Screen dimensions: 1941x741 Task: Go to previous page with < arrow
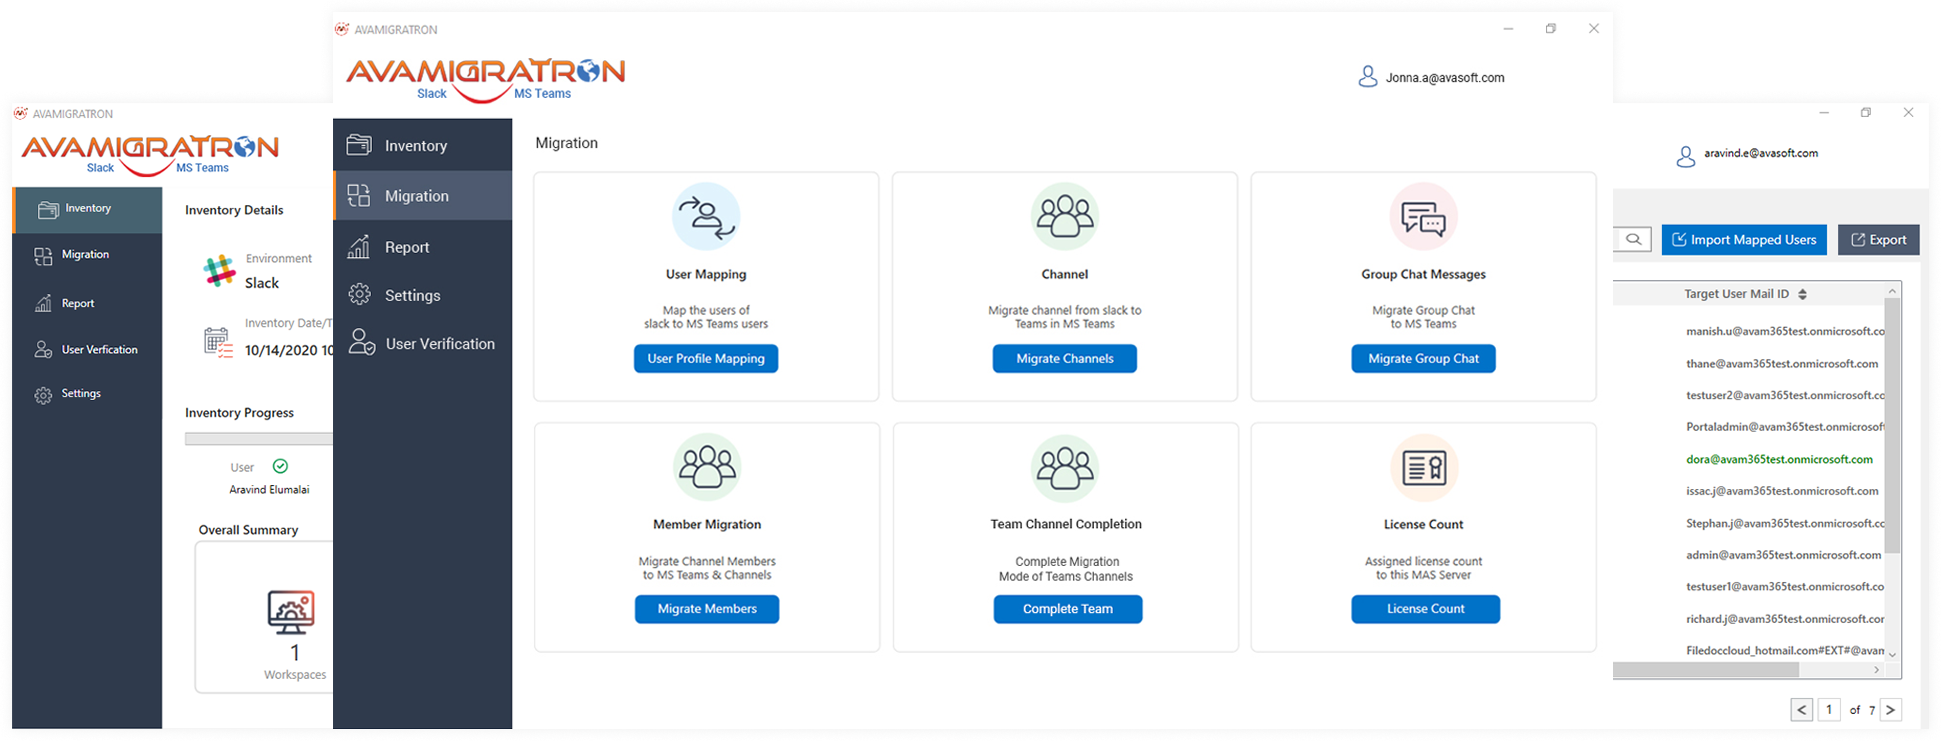1801,709
